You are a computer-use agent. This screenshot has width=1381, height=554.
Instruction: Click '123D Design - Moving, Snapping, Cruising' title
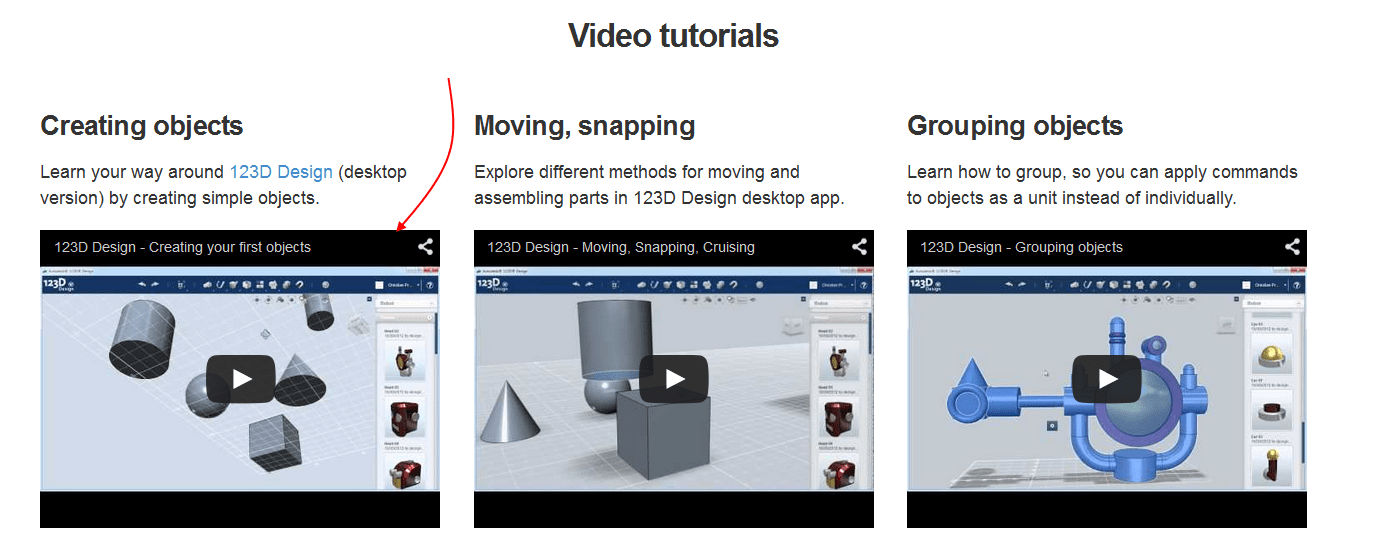coord(621,247)
